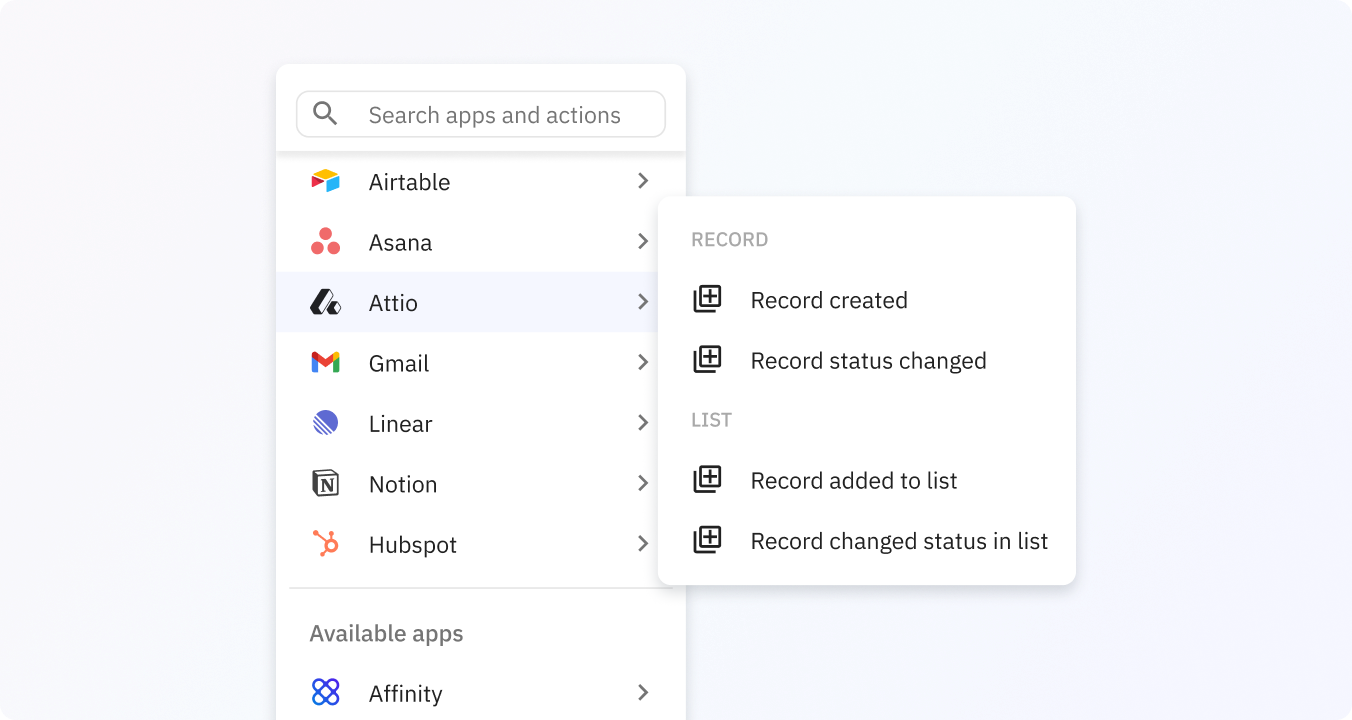Click the LIST section heading
Screen dimensions: 1352x720
click(712, 420)
